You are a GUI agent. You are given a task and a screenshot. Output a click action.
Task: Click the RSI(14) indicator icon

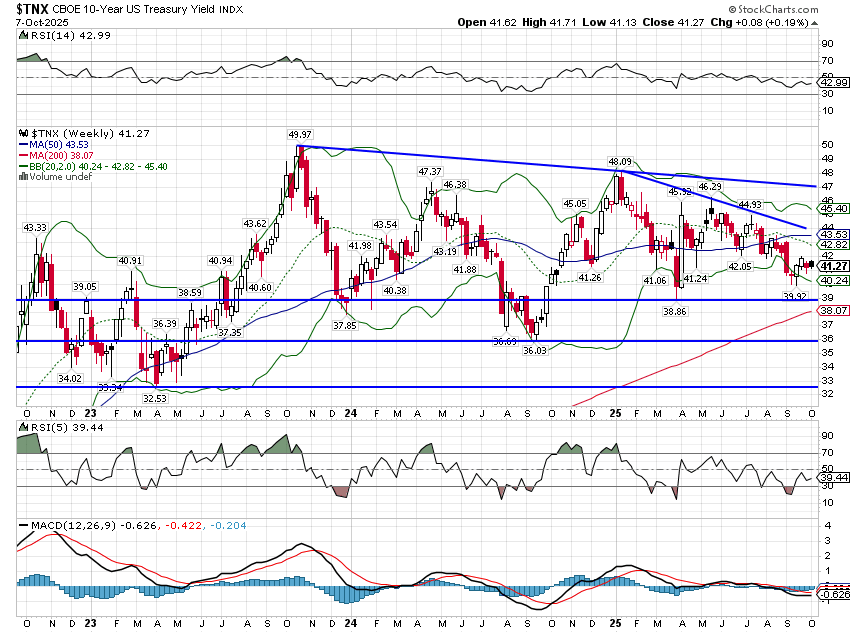coord(23,36)
